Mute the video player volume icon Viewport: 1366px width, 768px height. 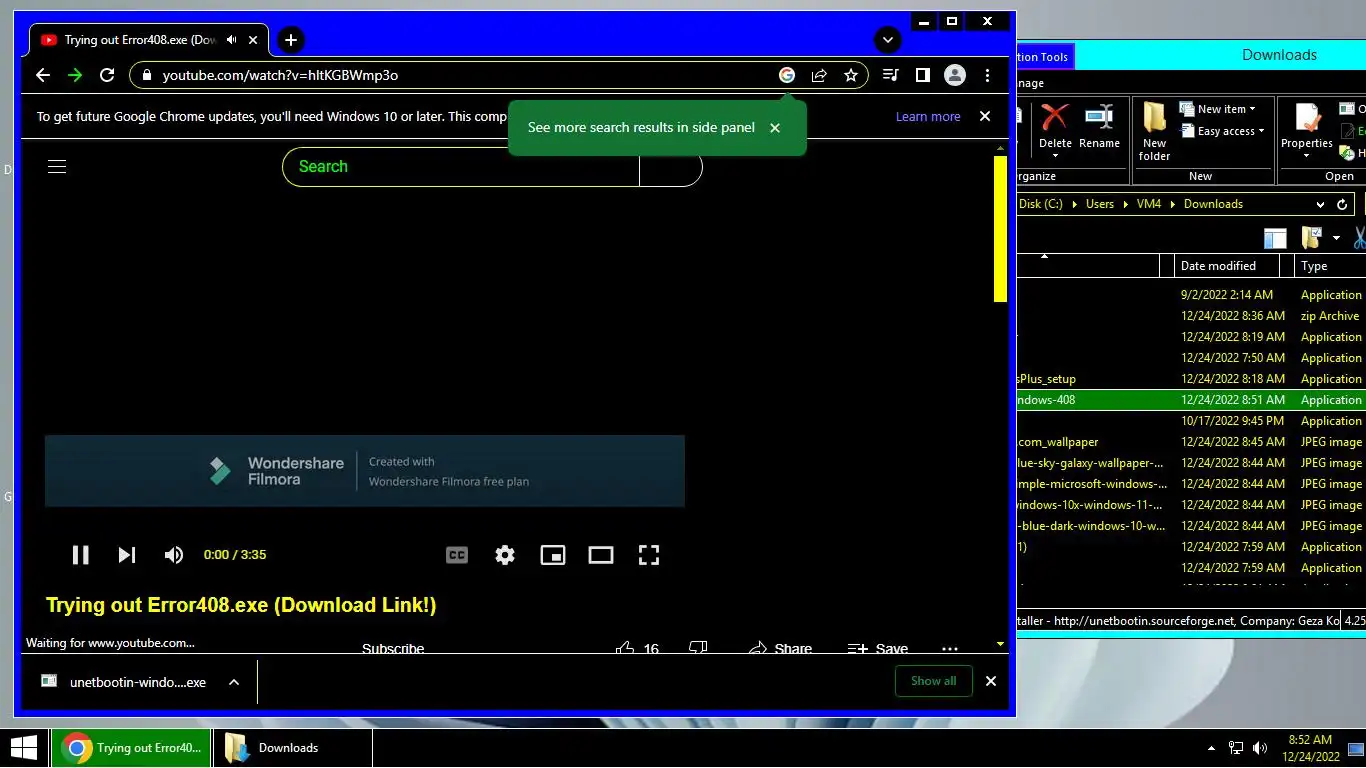(x=174, y=555)
